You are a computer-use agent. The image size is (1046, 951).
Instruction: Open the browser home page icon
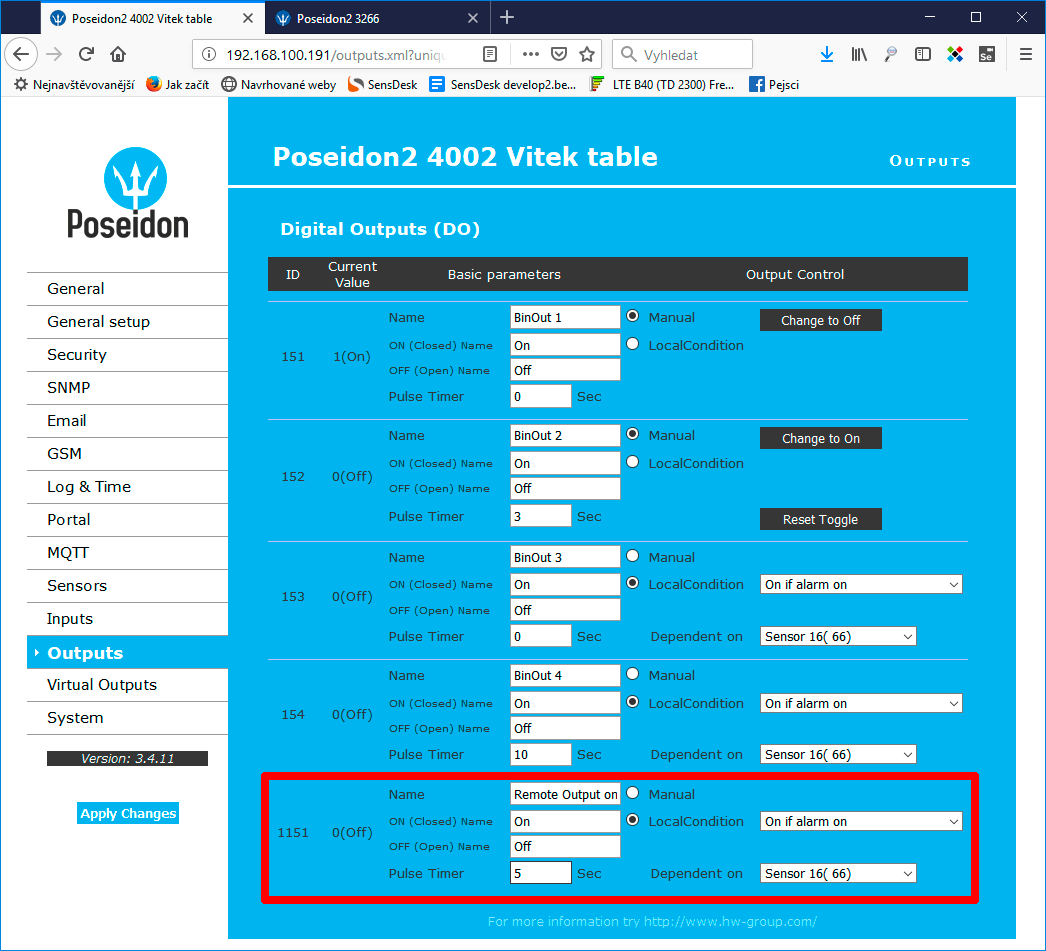118,54
